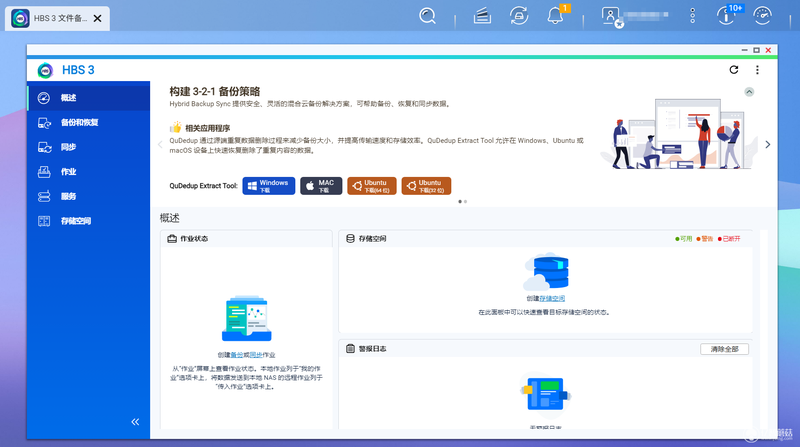Open 备份和恢复 in the sidebar
800x447 pixels.
89,122
